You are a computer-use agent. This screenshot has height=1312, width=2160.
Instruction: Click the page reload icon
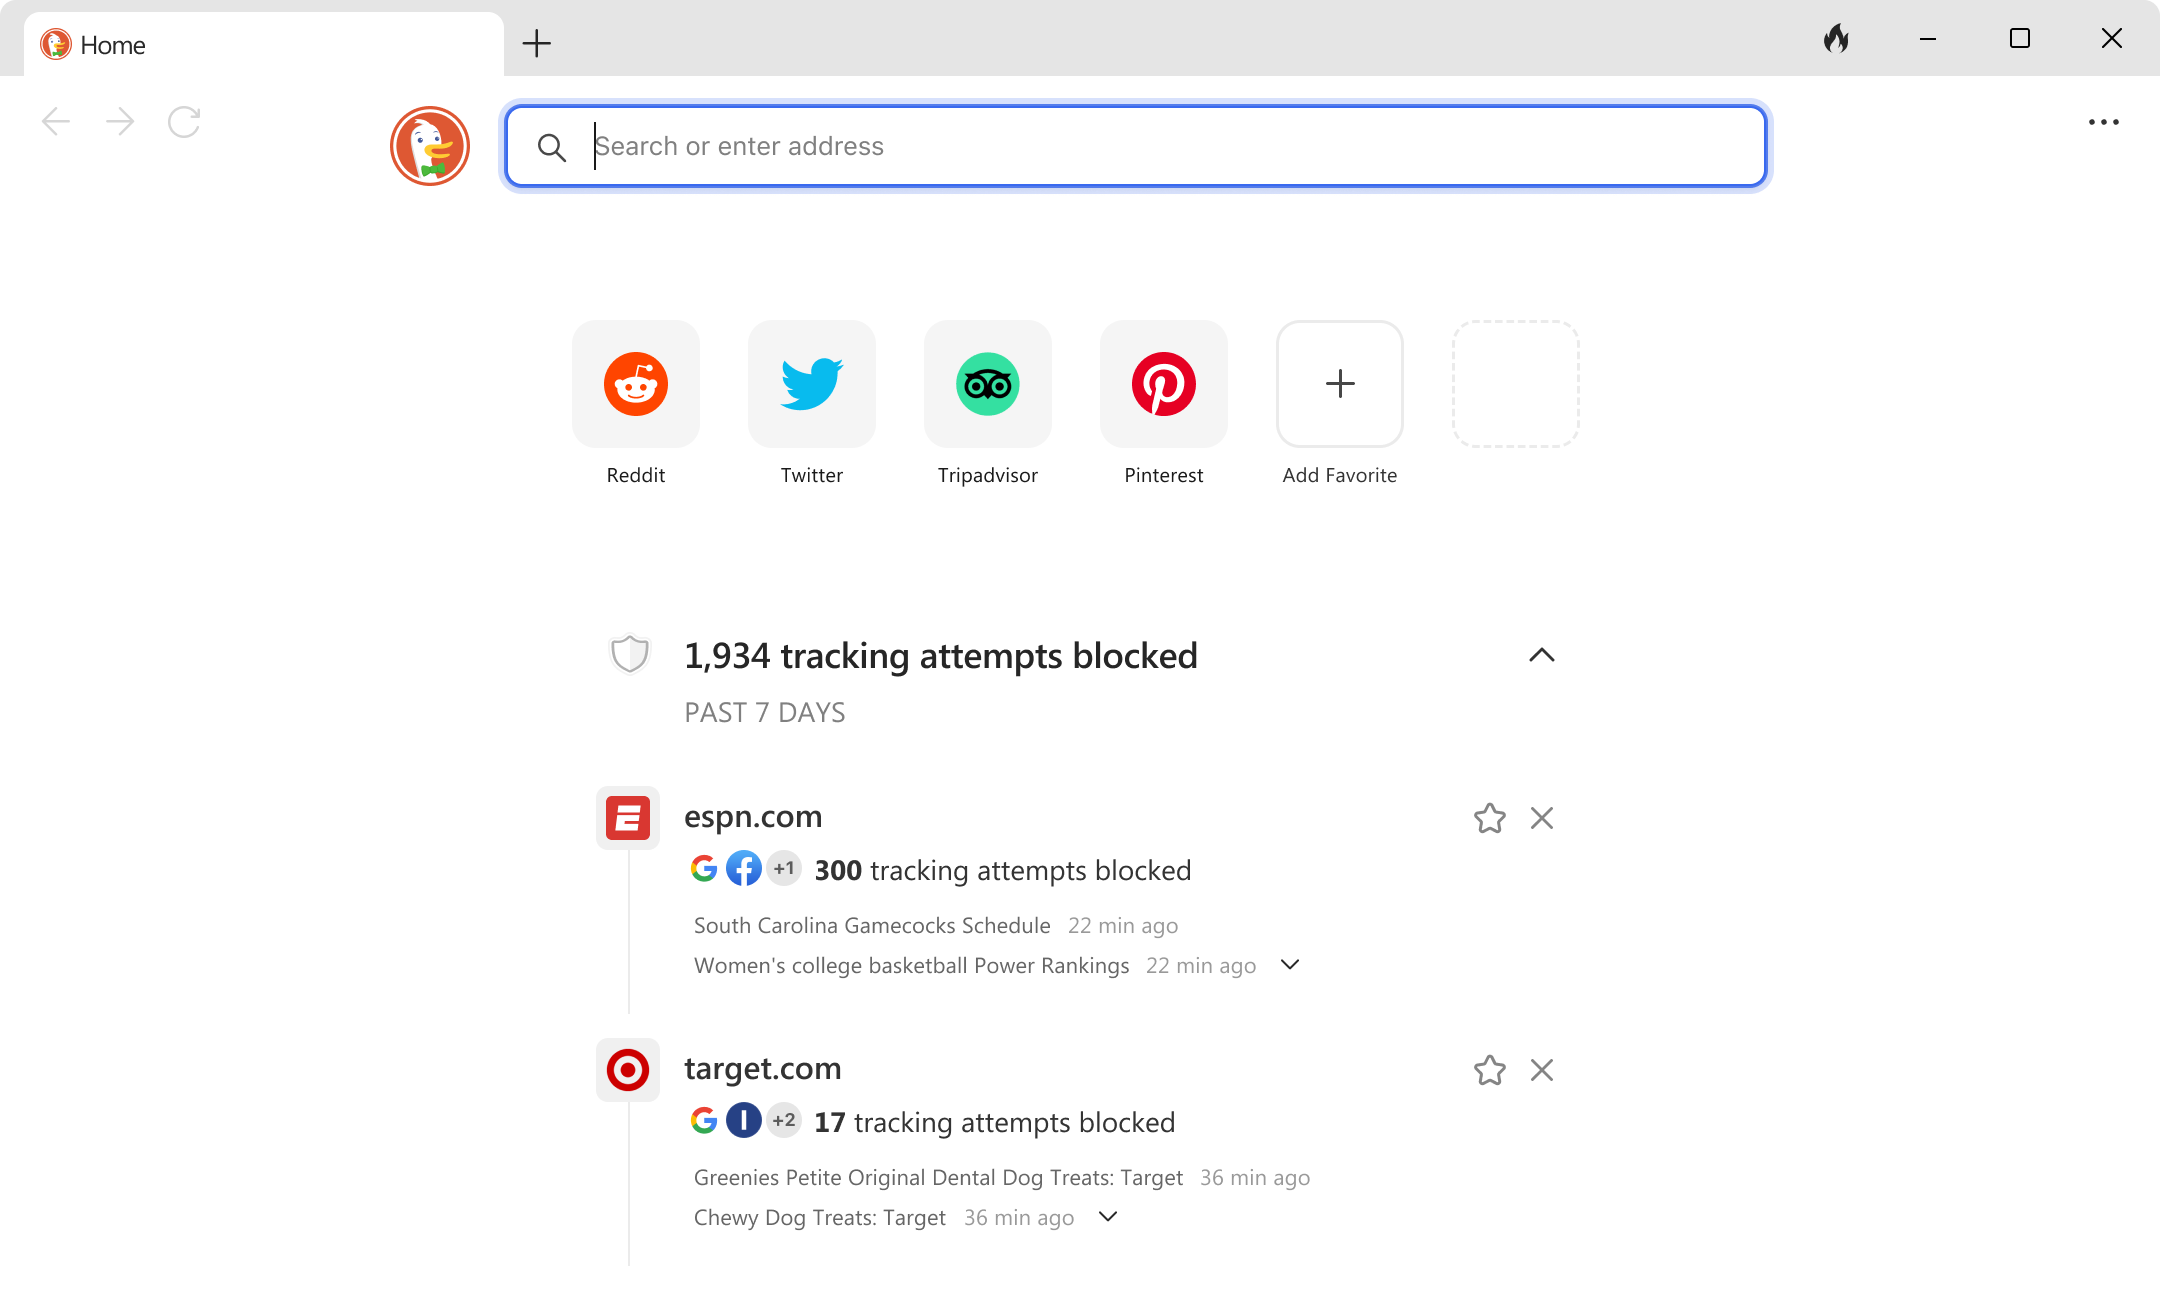pyautogui.click(x=183, y=121)
